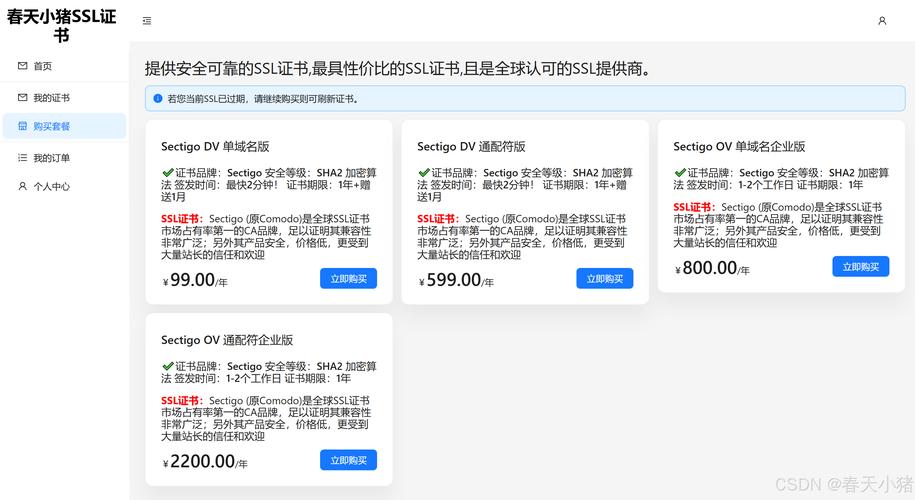Click the ¥99.00/年 price

[x=195, y=280]
